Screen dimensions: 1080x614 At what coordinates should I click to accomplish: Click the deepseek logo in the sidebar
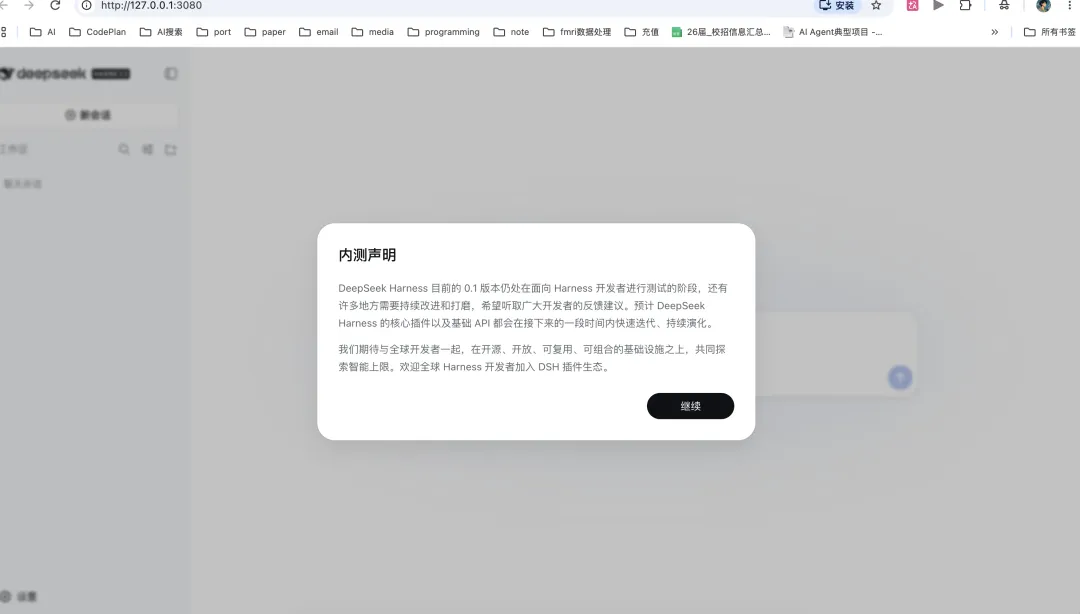(65, 74)
